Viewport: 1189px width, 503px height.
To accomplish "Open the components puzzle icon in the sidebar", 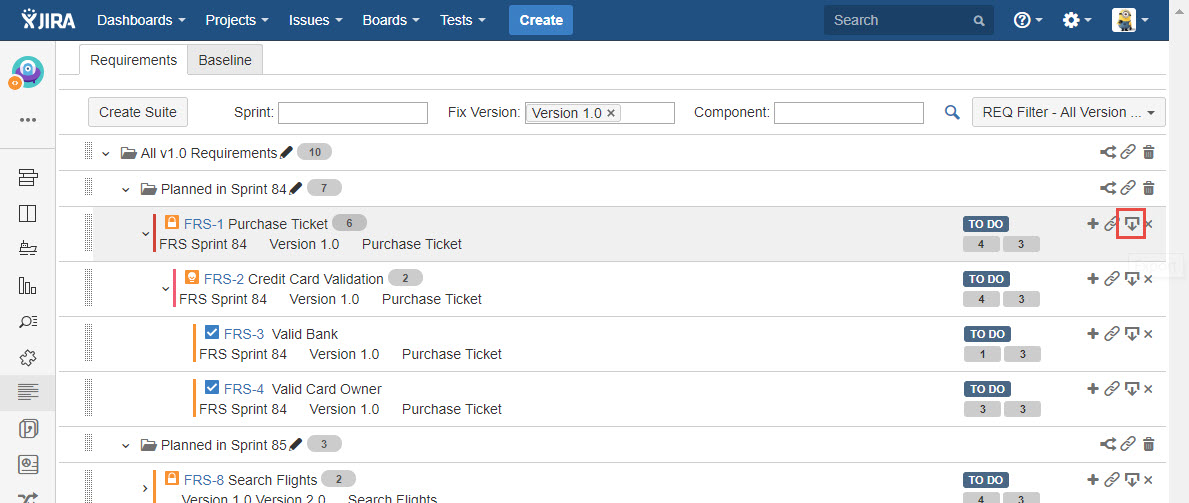I will [28, 357].
